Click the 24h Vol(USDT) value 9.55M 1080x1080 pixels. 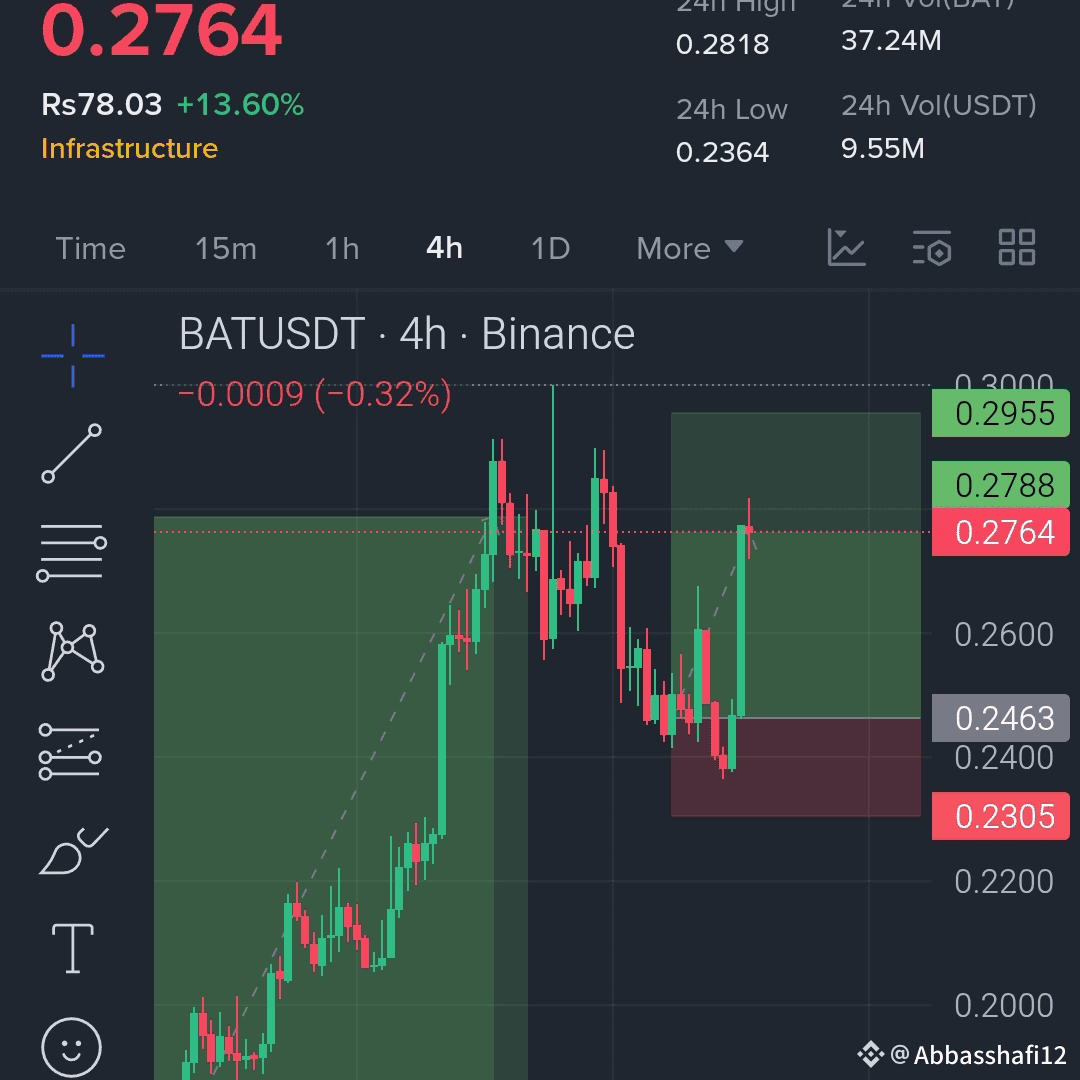[882, 149]
